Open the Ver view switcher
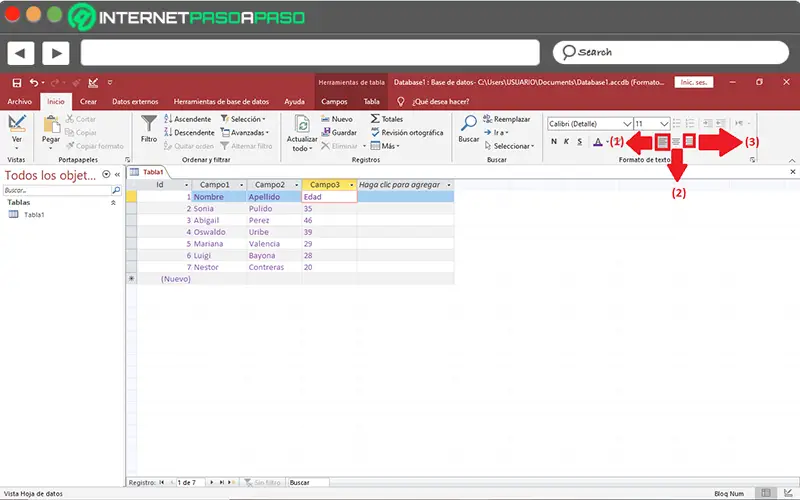 (17, 132)
